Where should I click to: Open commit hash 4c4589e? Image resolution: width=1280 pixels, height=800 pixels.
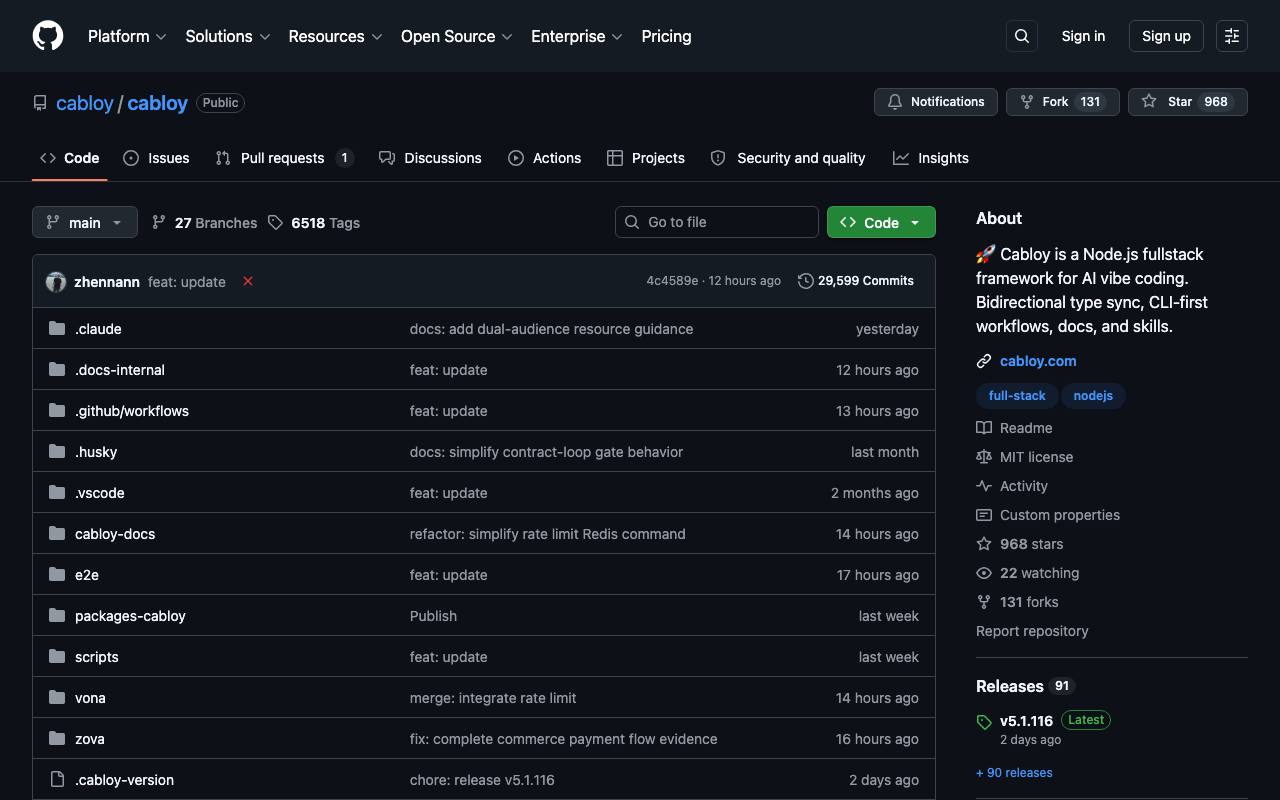[672, 281]
